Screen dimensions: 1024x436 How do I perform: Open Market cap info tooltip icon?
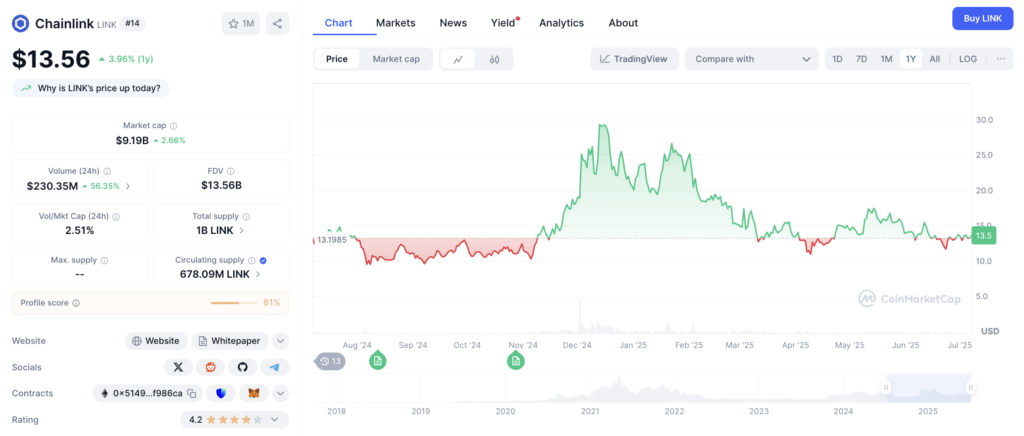click(x=174, y=126)
